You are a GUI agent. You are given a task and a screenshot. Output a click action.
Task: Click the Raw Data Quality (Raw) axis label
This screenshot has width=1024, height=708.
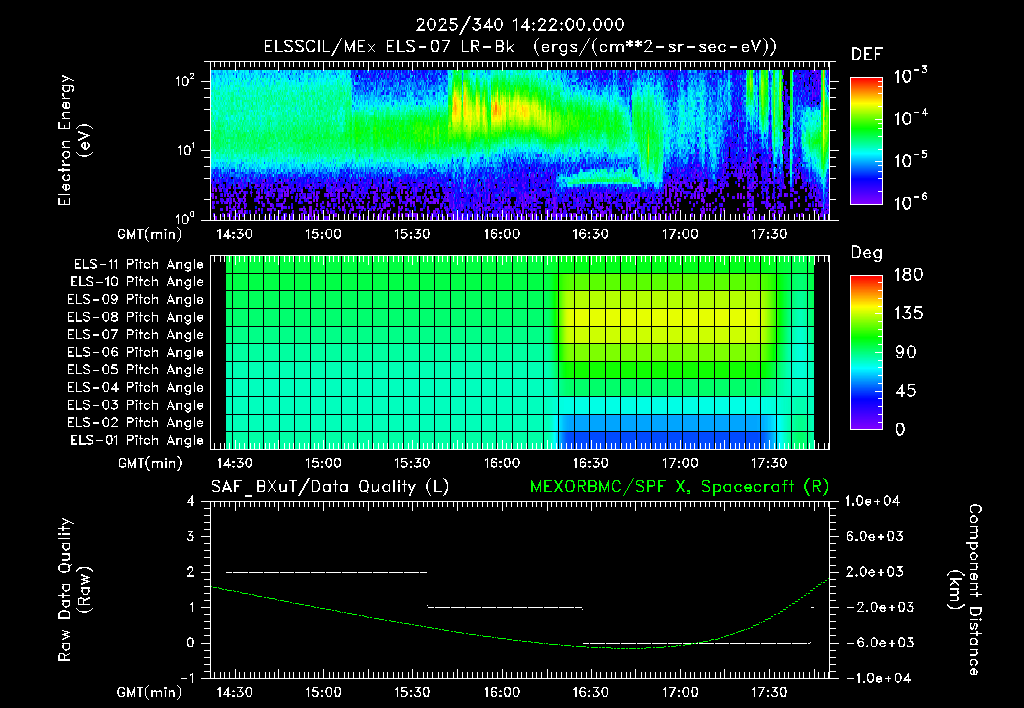[x=74, y=589]
